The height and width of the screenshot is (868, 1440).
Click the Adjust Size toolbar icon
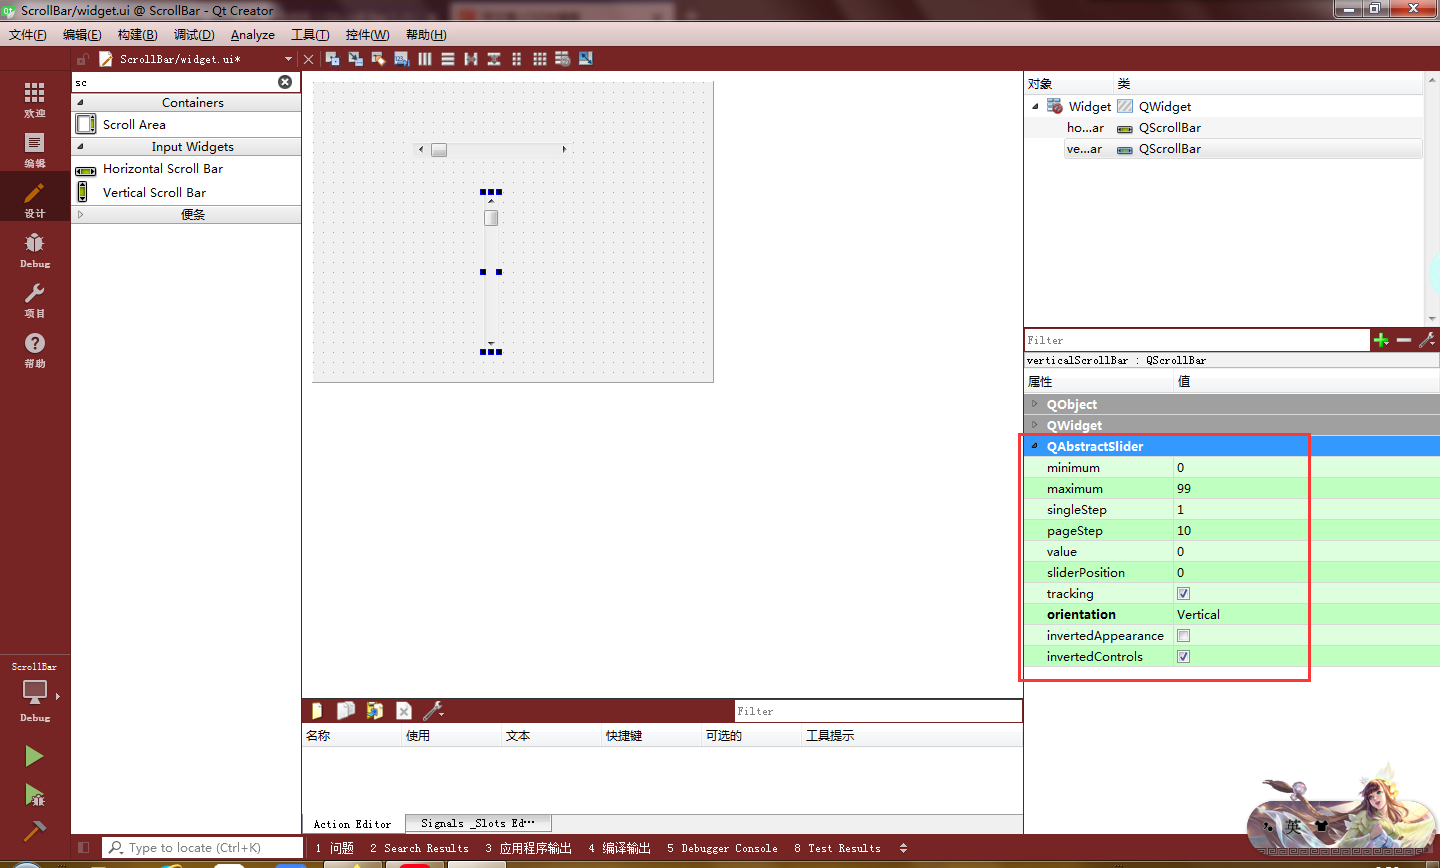click(585, 58)
